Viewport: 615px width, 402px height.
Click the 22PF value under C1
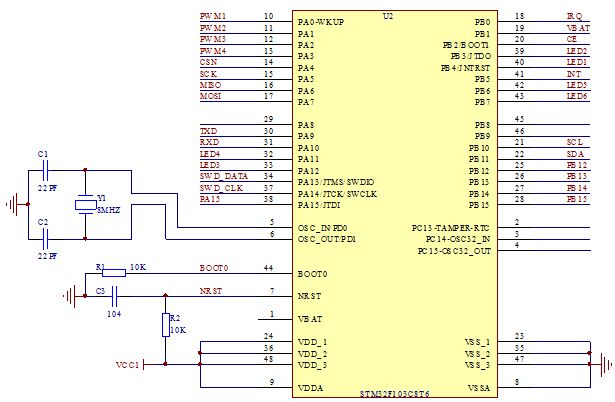(48, 188)
